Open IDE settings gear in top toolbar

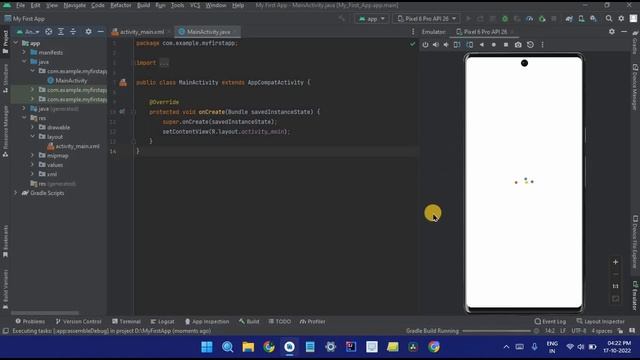(621, 19)
